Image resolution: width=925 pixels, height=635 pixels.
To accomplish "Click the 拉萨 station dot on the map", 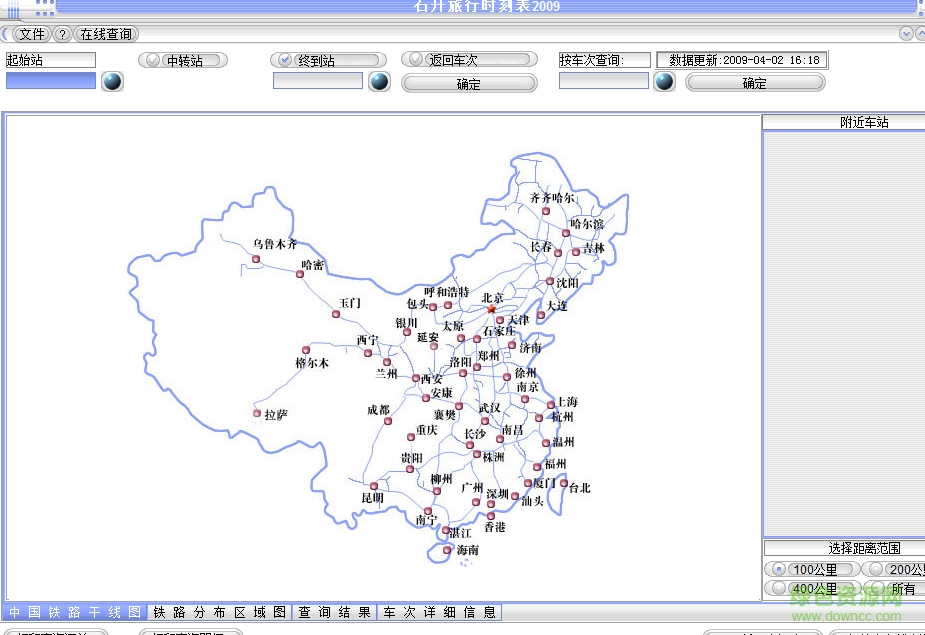I will pos(257,413).
